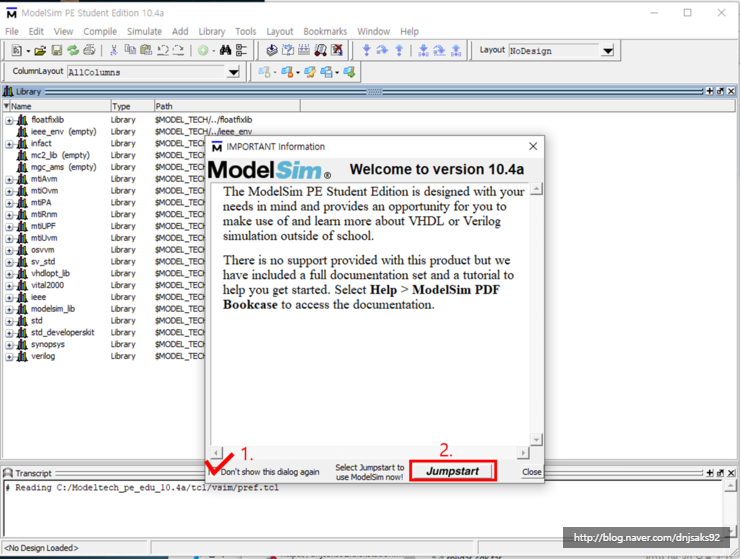Click the red X toolbar icon
Screen dimensions: 740x559
(x=337, y=50)
